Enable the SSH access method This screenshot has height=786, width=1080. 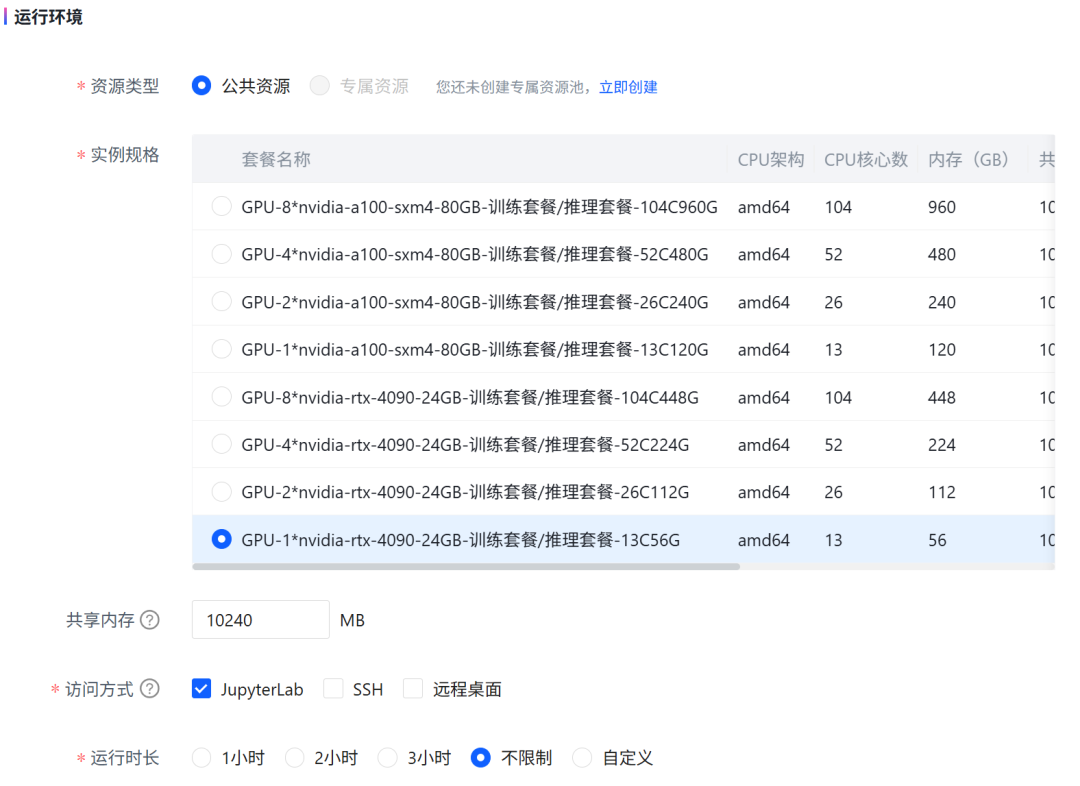pyautogui.click(x=333, y=688)
